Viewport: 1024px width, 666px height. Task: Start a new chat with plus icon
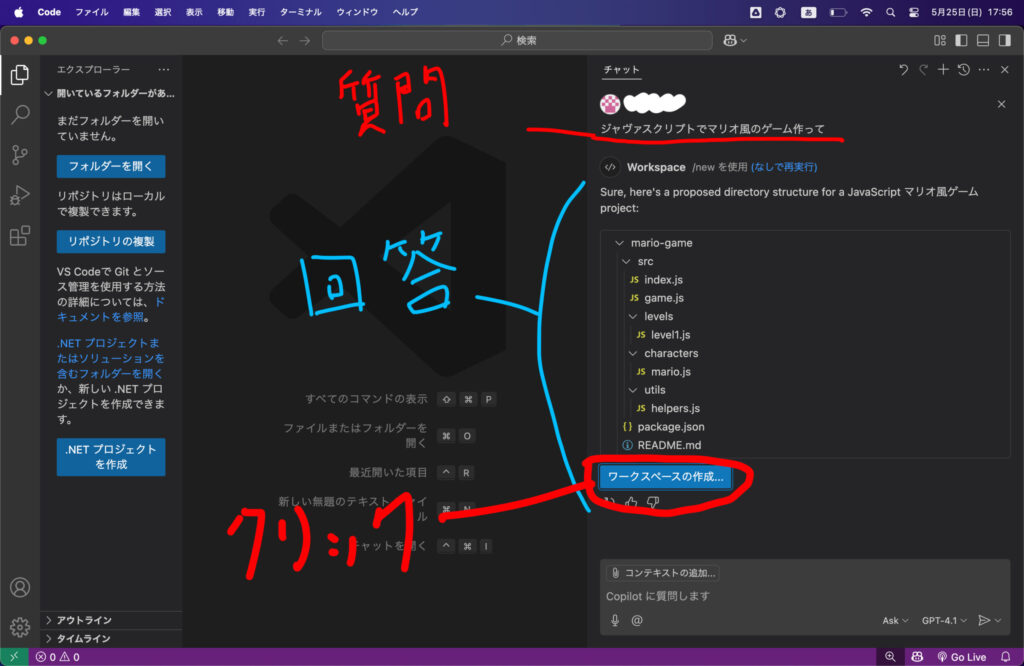pyautogui.click(x=943, y=69)
